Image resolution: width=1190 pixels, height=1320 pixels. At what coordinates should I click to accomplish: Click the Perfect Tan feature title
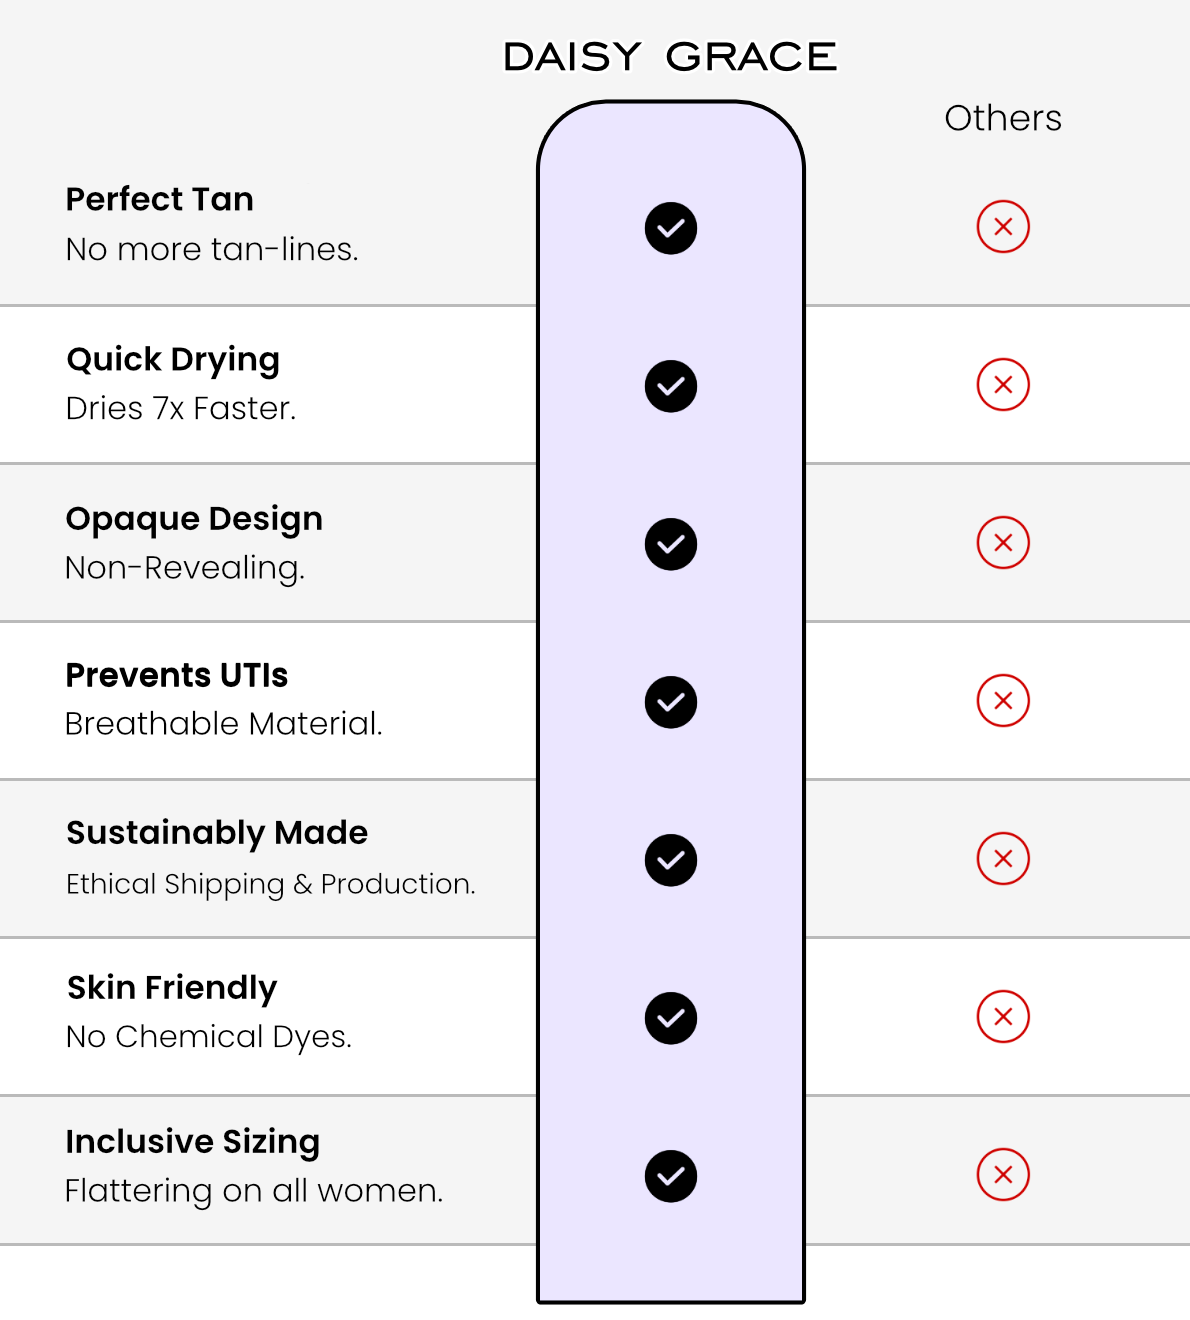(x=160, y=199)
